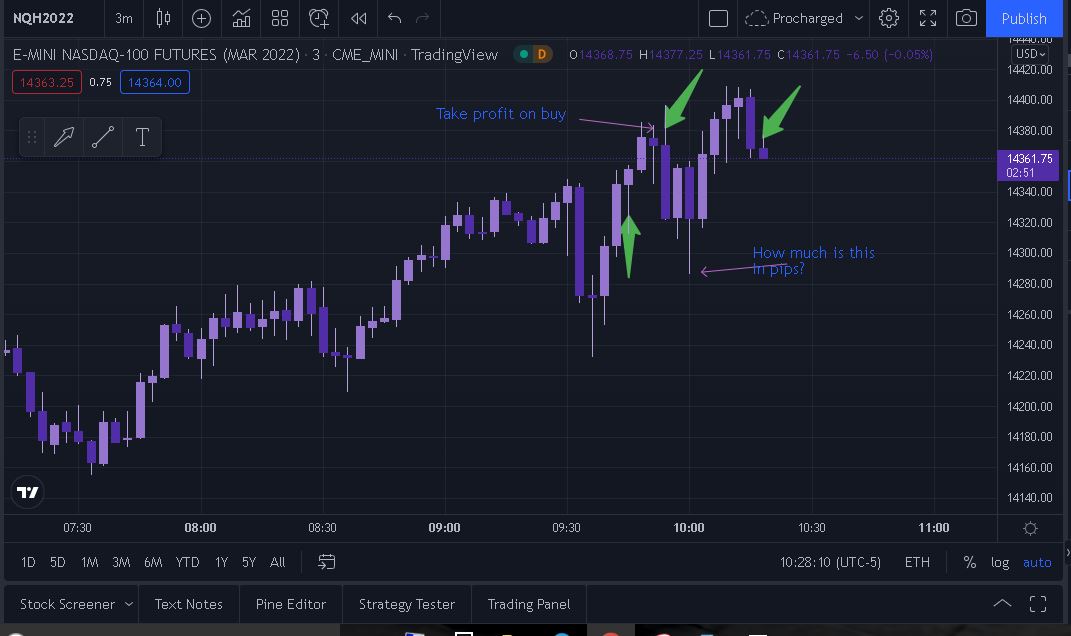Set date range to YTD
The height and width of the screenshot is (636, 1071).
tap(187, 562)
